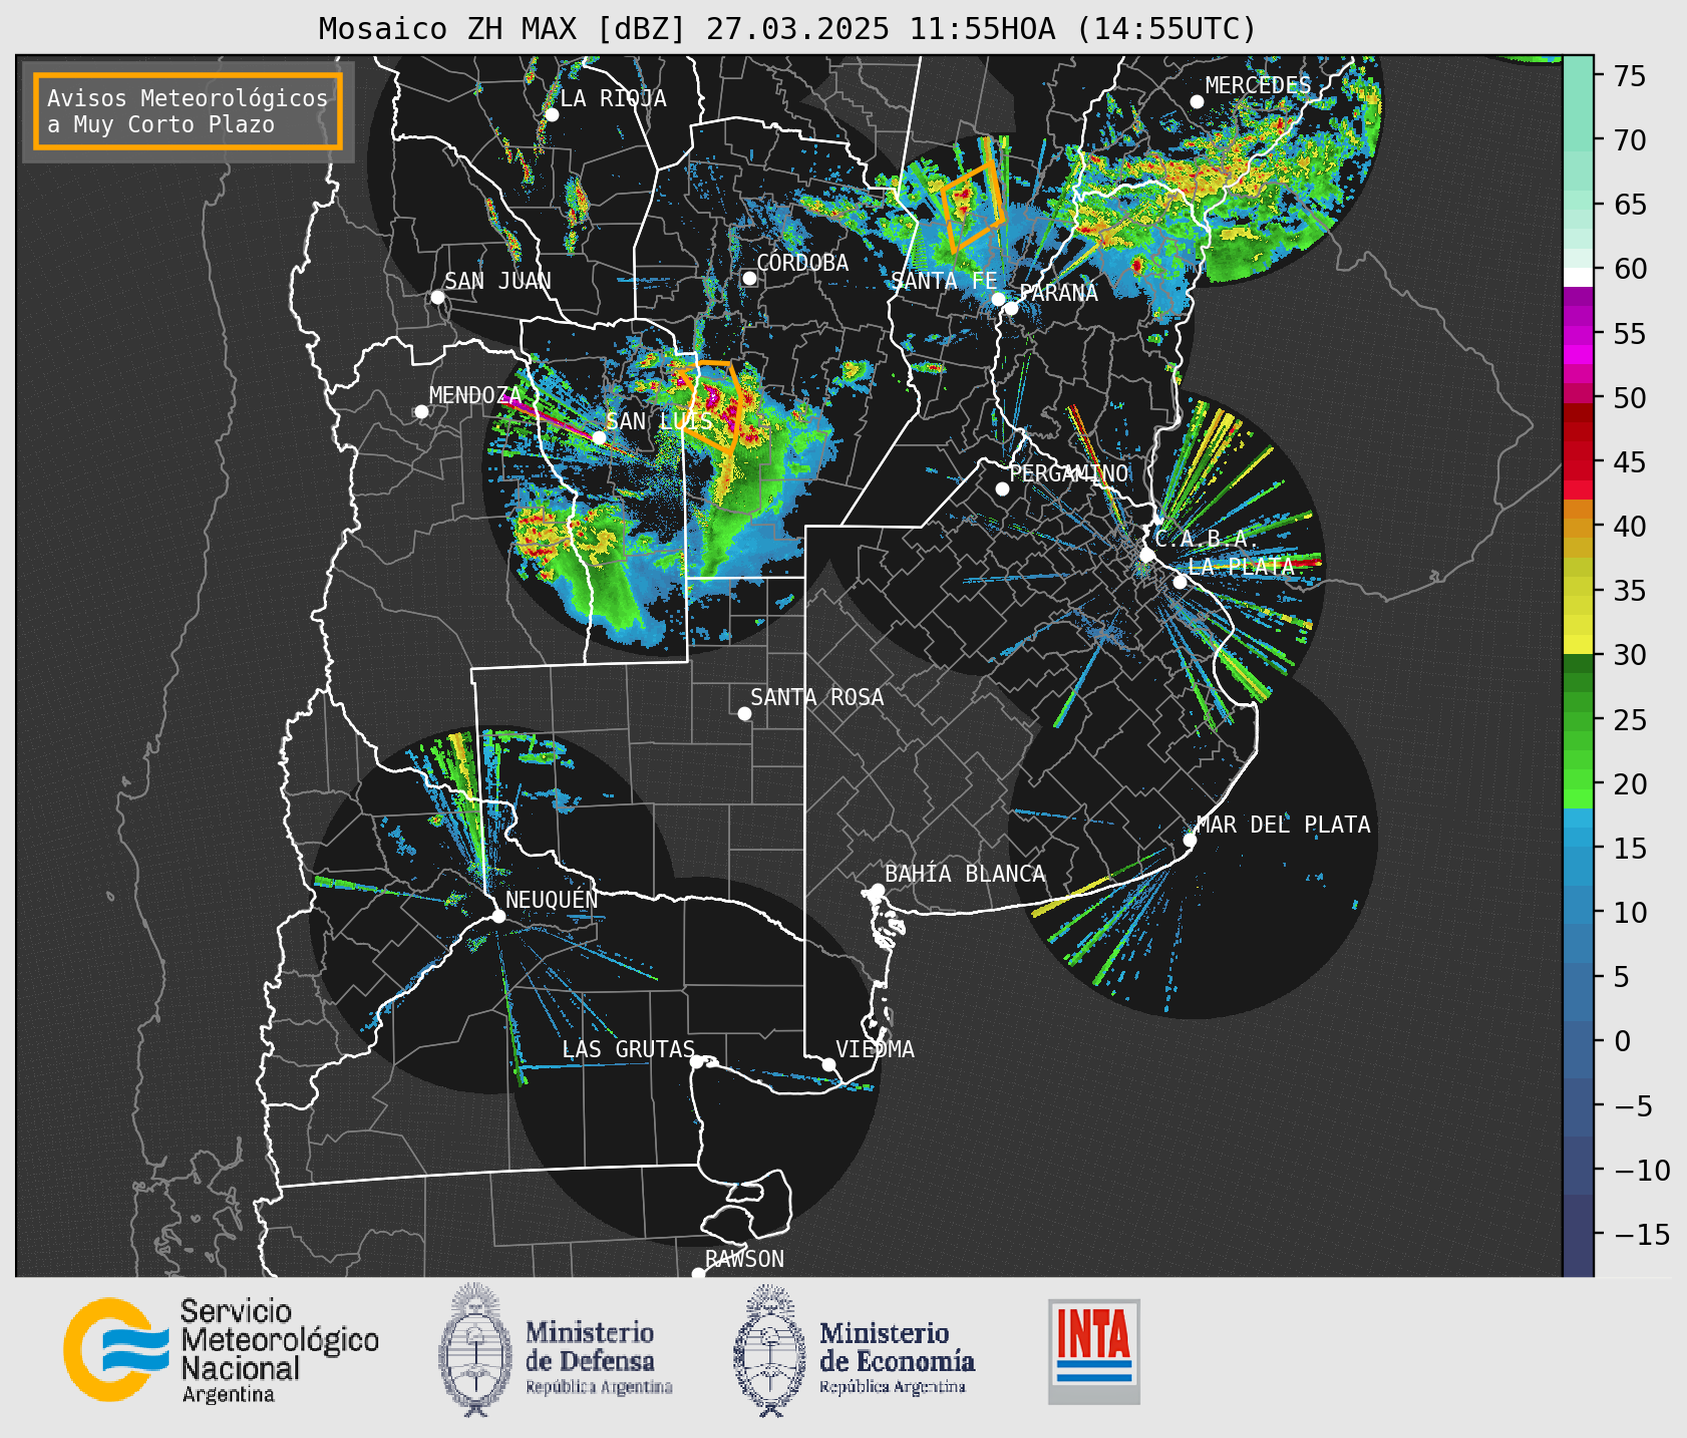Click the SANTA FE city label
The width and height of the screenshot is (1687, 1438).
coord(943,281)
